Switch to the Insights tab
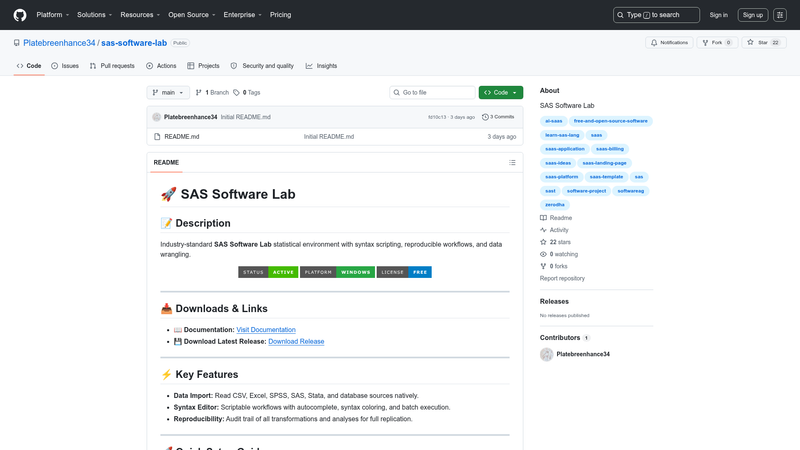 (x=321, y=66)
